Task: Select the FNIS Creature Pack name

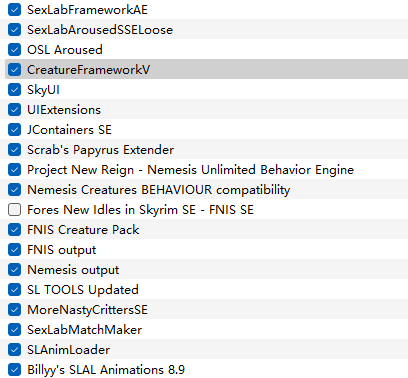Action: (83, 230)
